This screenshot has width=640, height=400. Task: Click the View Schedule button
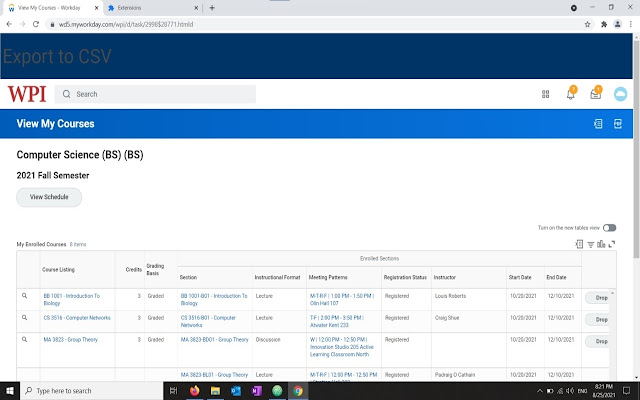click(x=49, y=197)
